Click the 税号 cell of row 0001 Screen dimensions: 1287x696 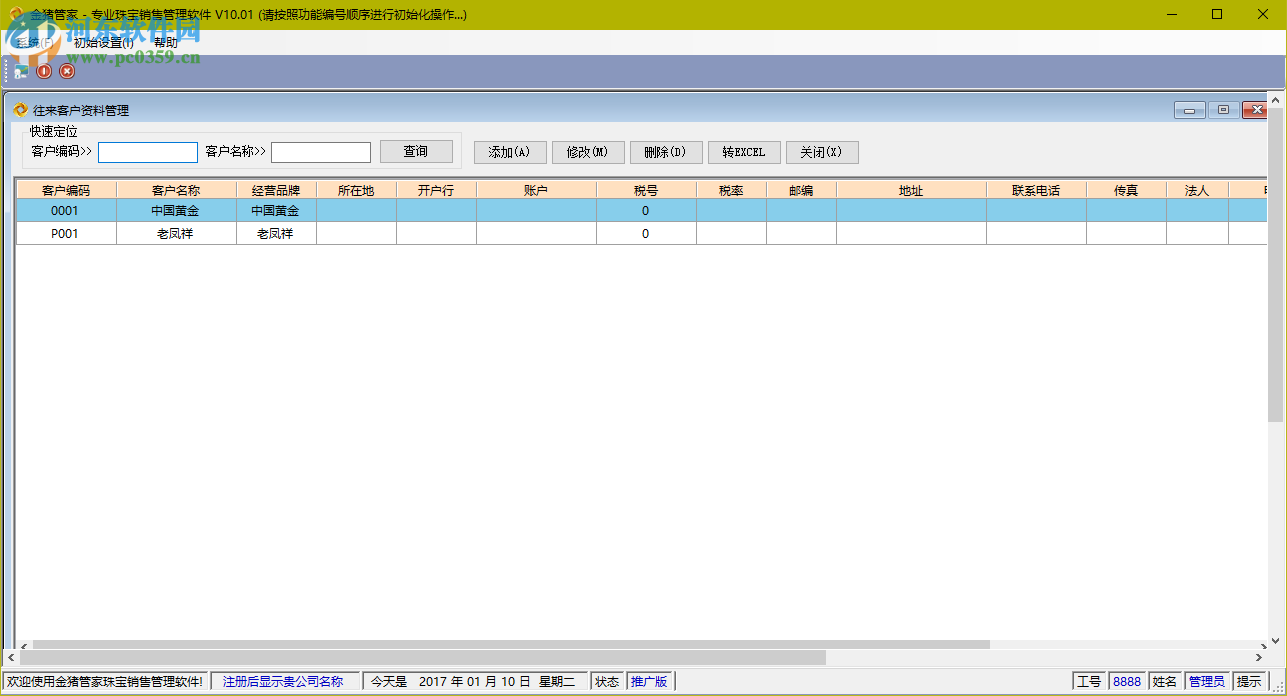tap(646, 211)
